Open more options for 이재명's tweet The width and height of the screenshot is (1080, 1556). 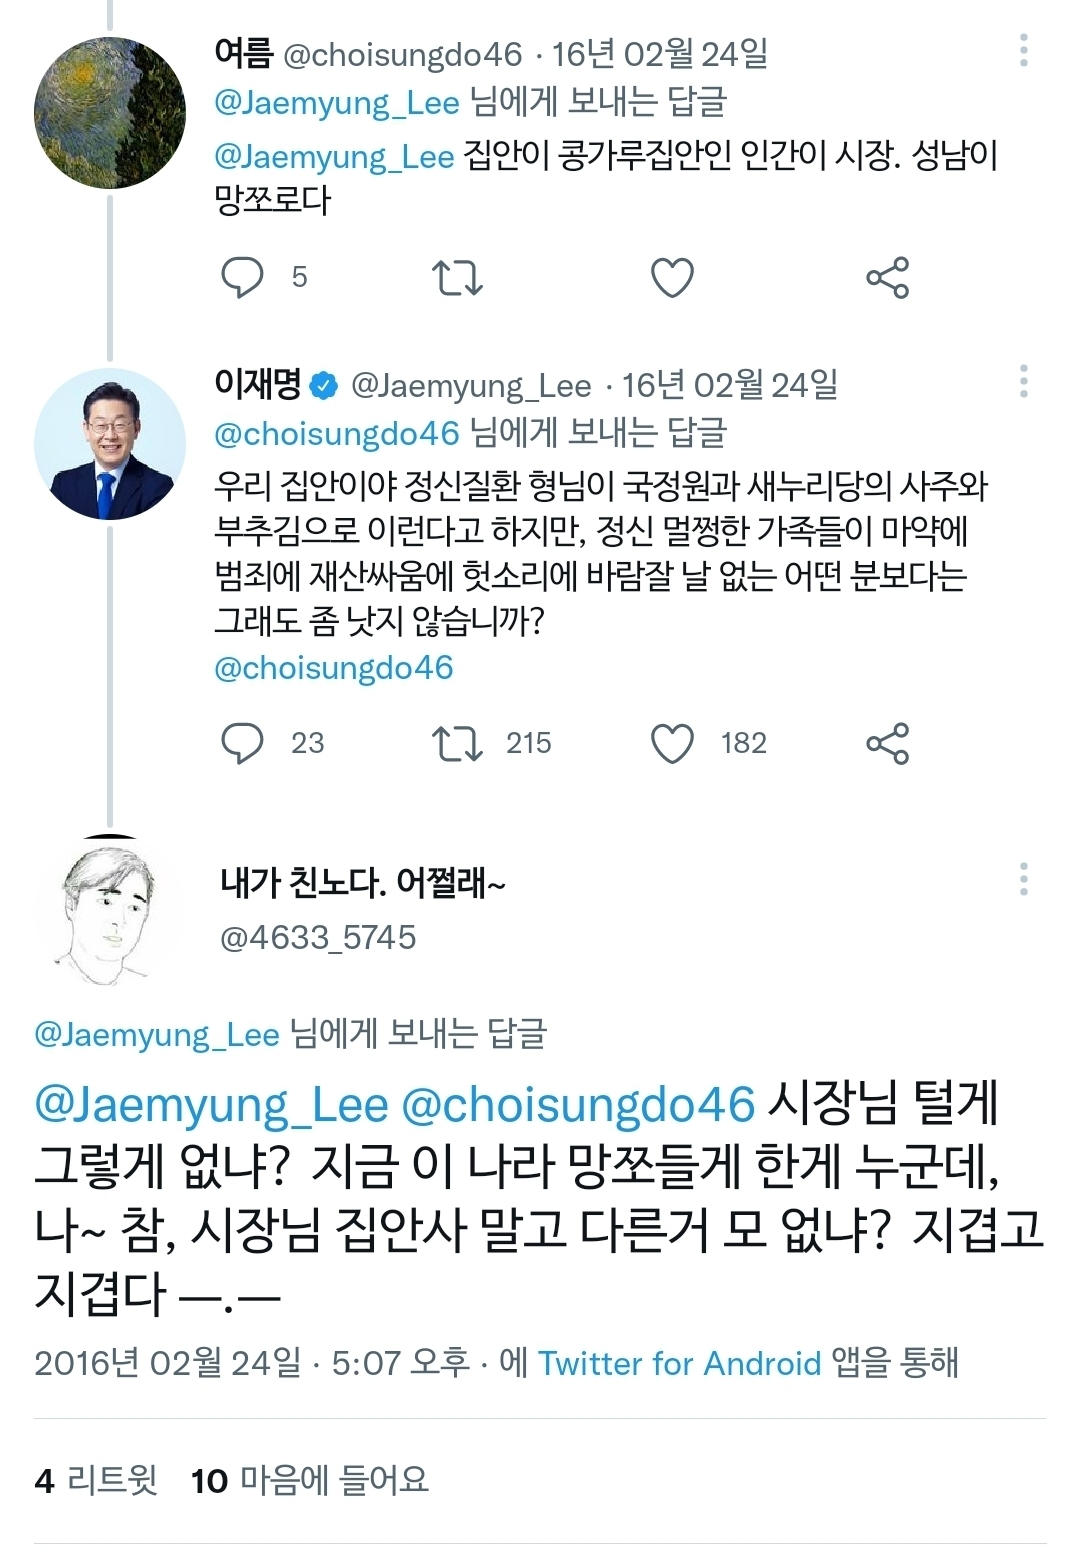click(x=1023, y=381)
